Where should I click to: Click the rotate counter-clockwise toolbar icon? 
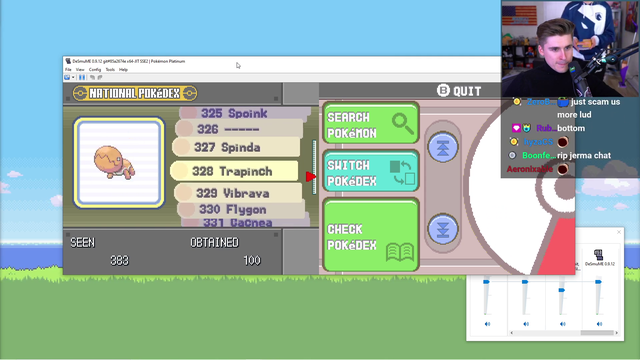point(92,77)
